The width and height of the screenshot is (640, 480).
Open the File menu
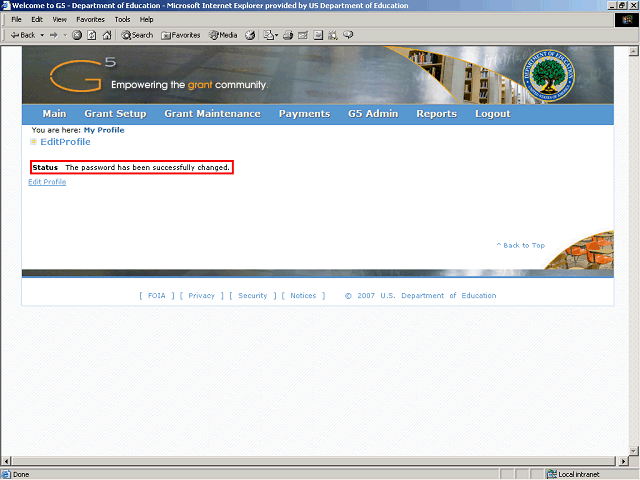pyautogui.click(x=16, y=19)
